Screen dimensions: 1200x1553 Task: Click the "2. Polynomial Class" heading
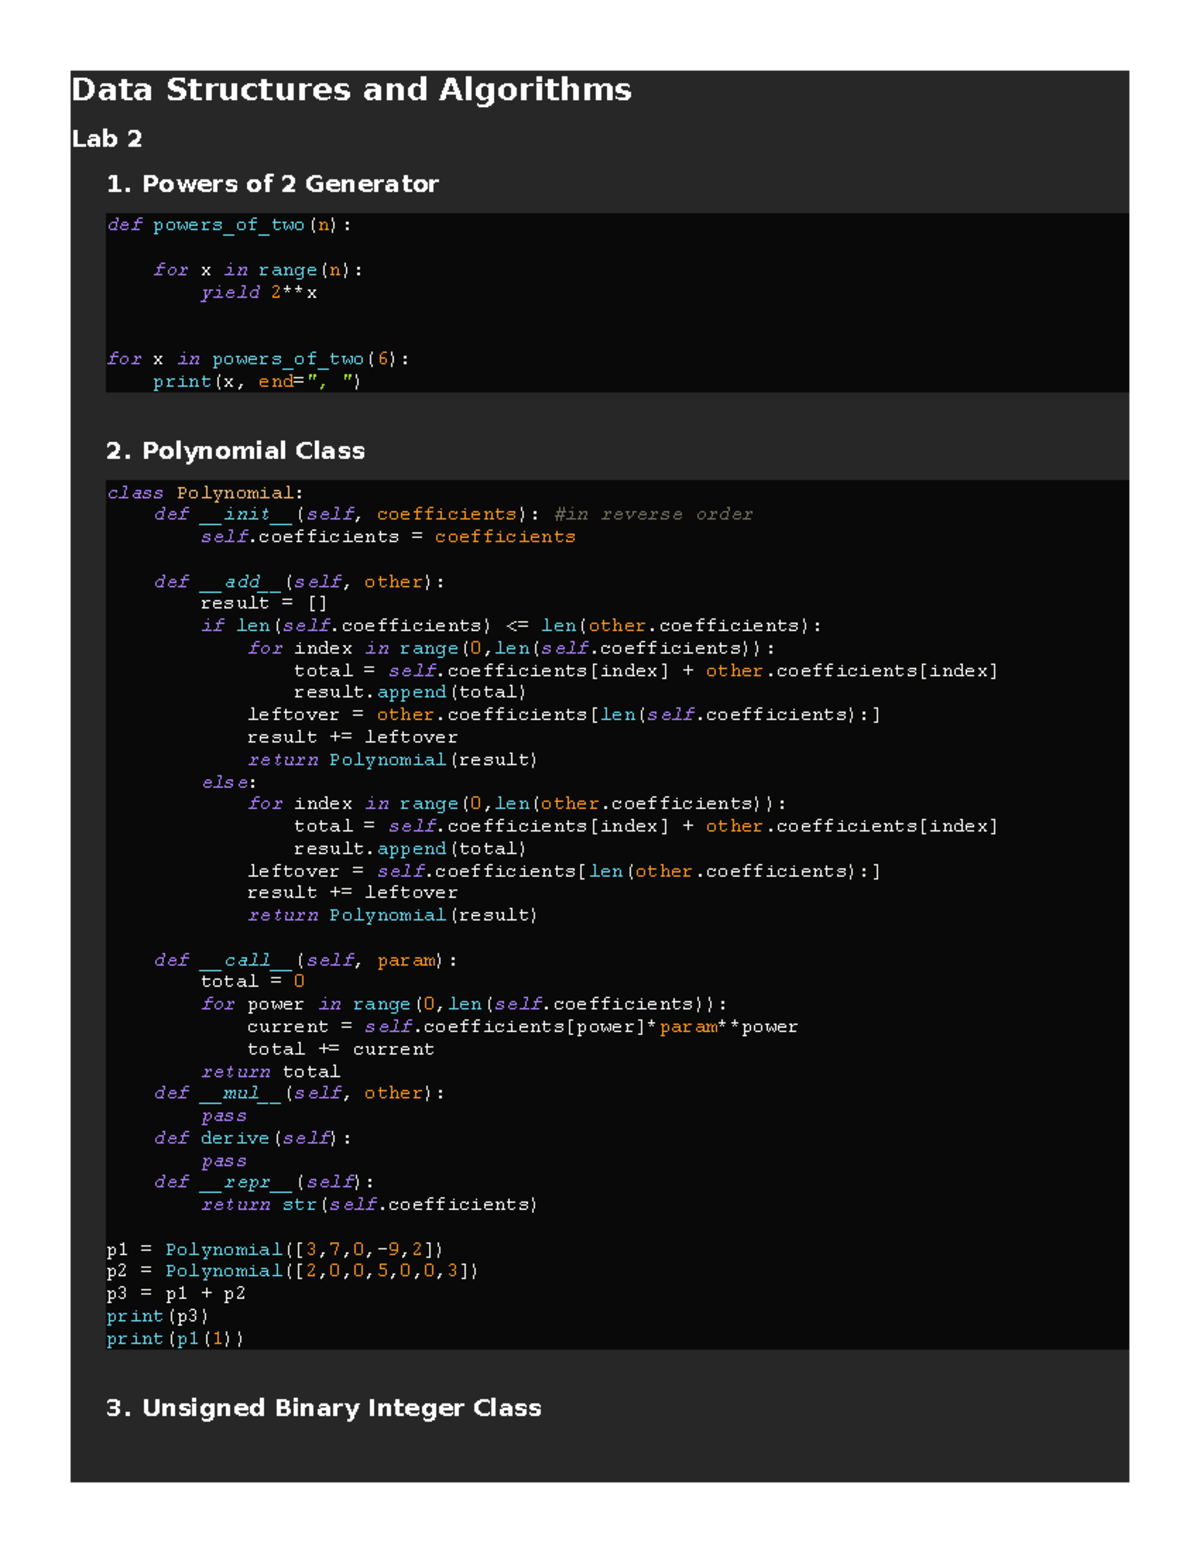(235, 451)
